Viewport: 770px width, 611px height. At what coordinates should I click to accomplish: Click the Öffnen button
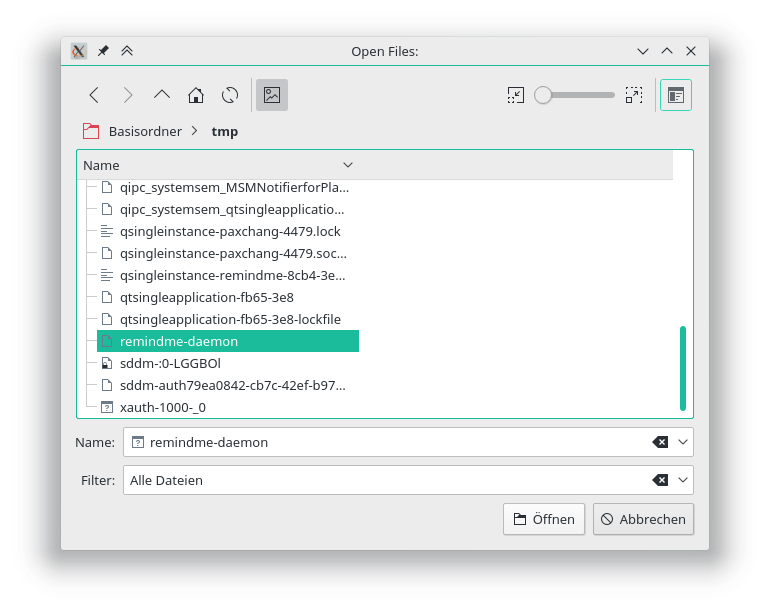pyautogui.click(x=544, y=519)
